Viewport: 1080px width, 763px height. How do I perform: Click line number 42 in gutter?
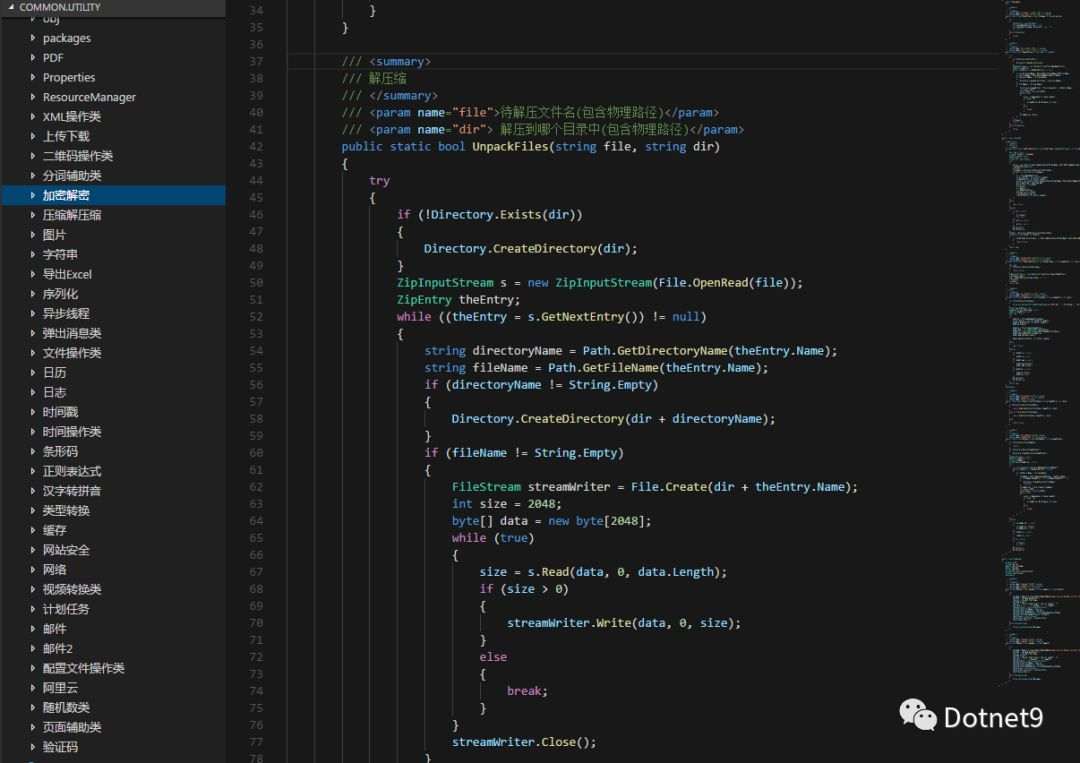[x=256, y=147]
